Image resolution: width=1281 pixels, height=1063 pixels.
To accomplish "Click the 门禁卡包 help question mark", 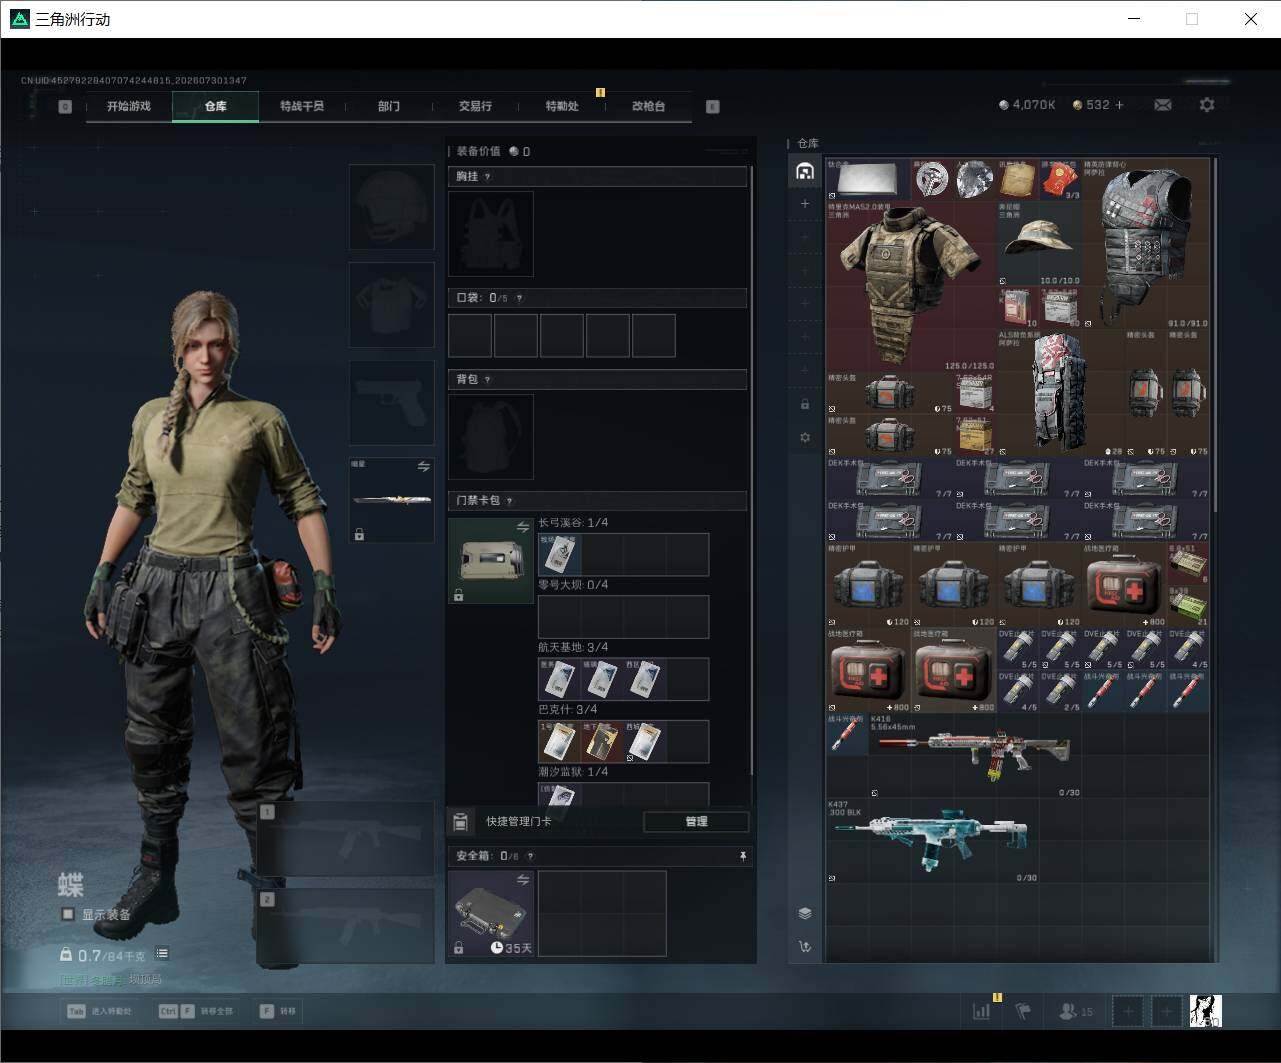I will coord(509,501).
